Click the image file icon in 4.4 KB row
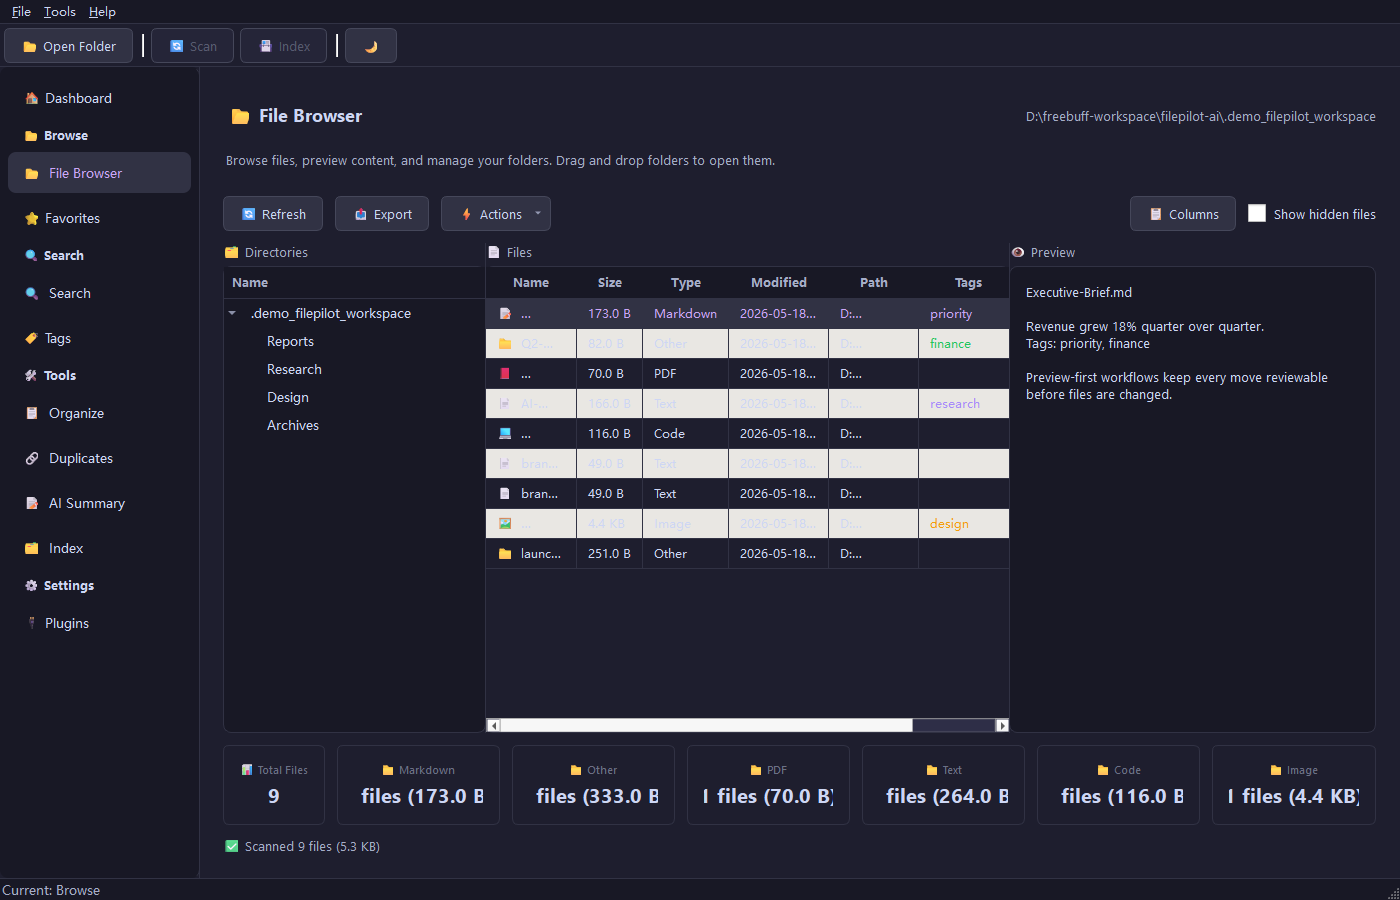 [x=505, y=524]
